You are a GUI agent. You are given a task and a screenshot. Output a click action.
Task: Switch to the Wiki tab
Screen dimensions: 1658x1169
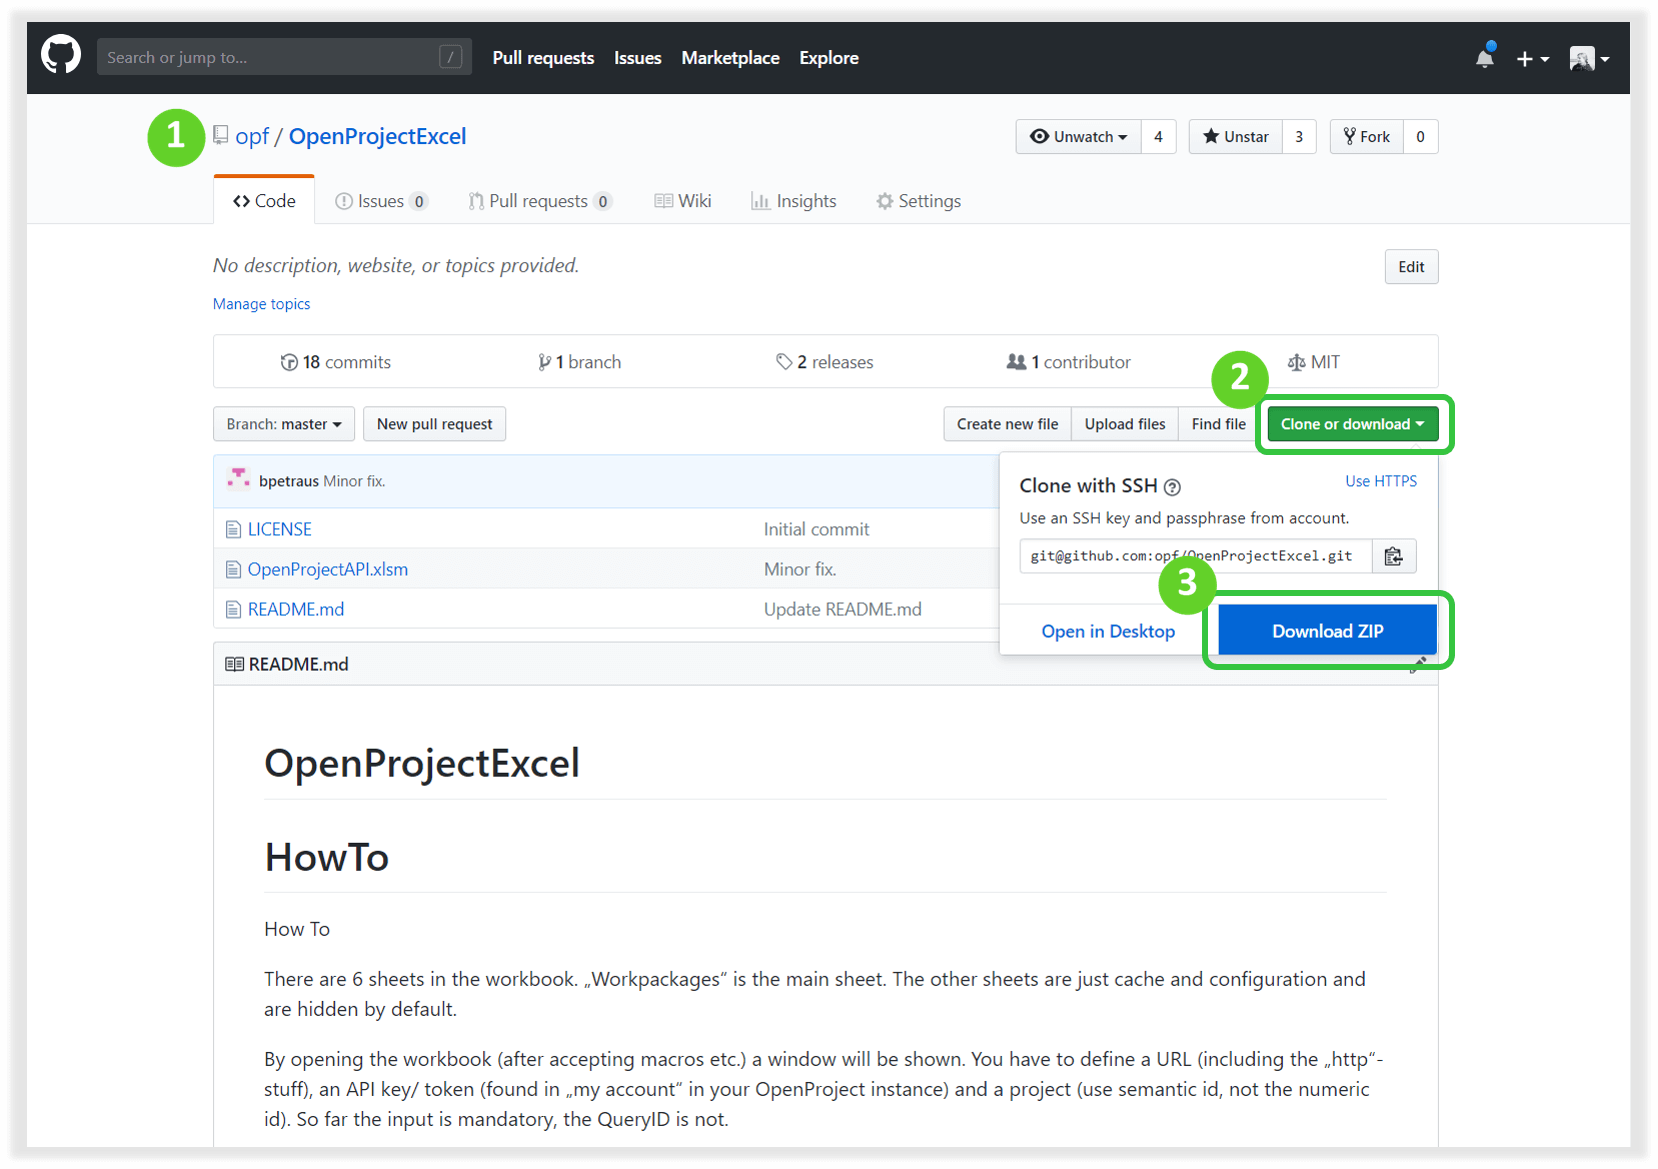pyautogui.click(x=683, y=201)
